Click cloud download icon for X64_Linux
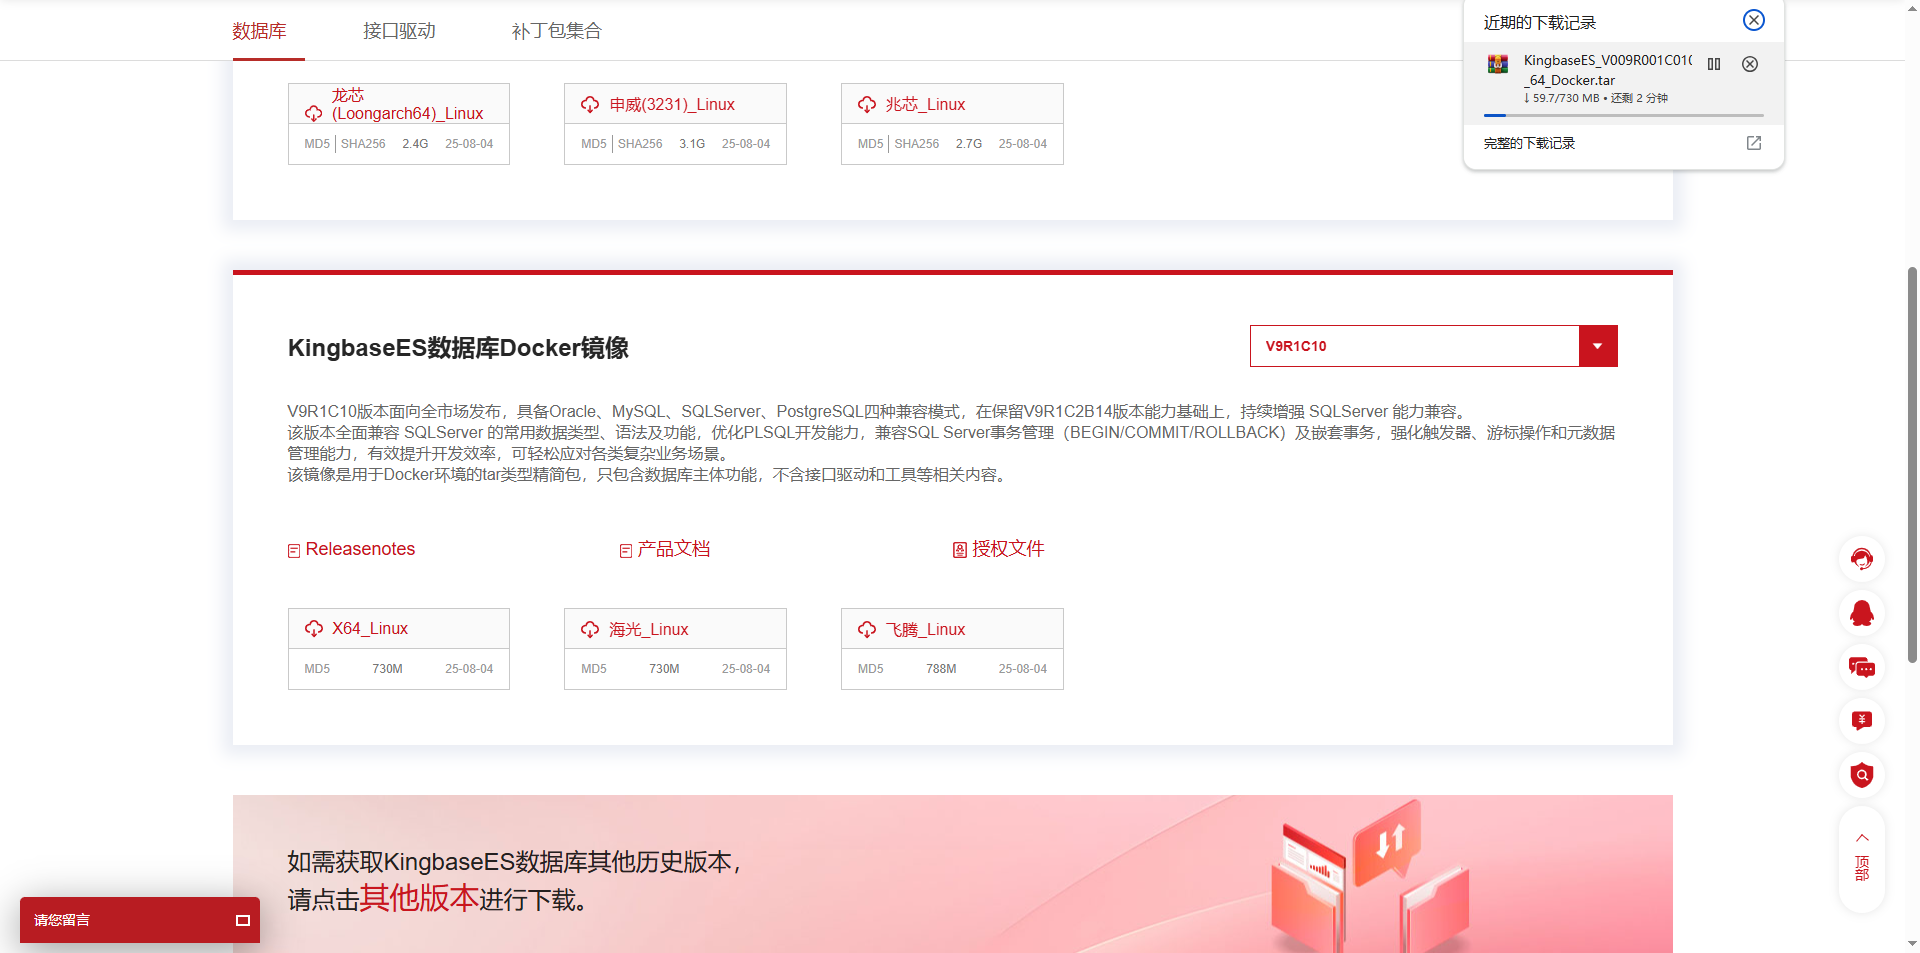Image resolution: width=1920 pixels, height=953 pixels. [314, 628]
